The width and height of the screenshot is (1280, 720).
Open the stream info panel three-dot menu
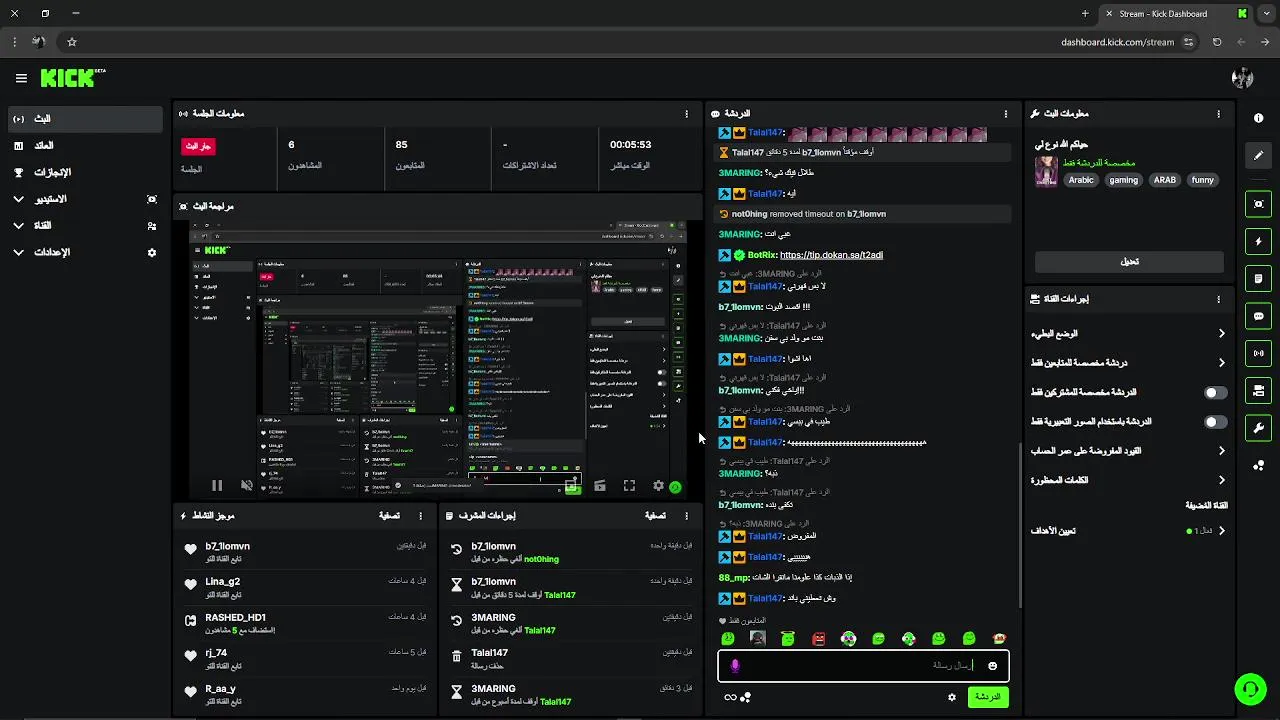[x=1218, y=114]
